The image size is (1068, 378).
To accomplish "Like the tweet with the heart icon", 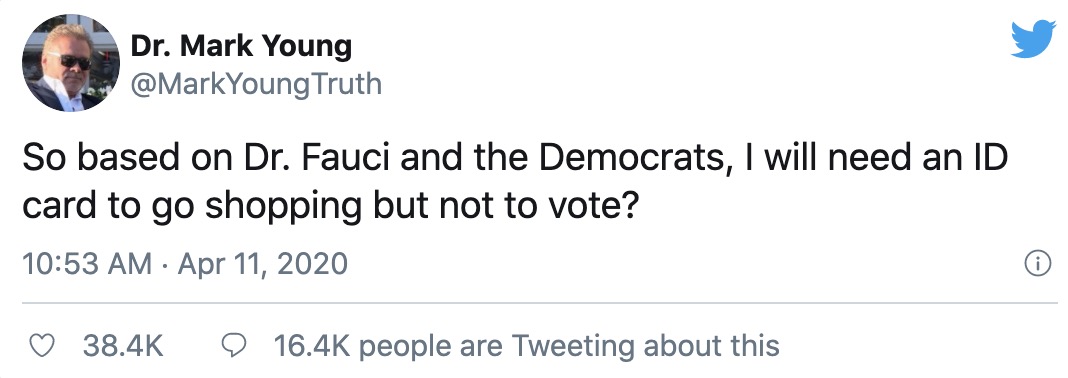I will pyautogui.click(x=44, y=346).
